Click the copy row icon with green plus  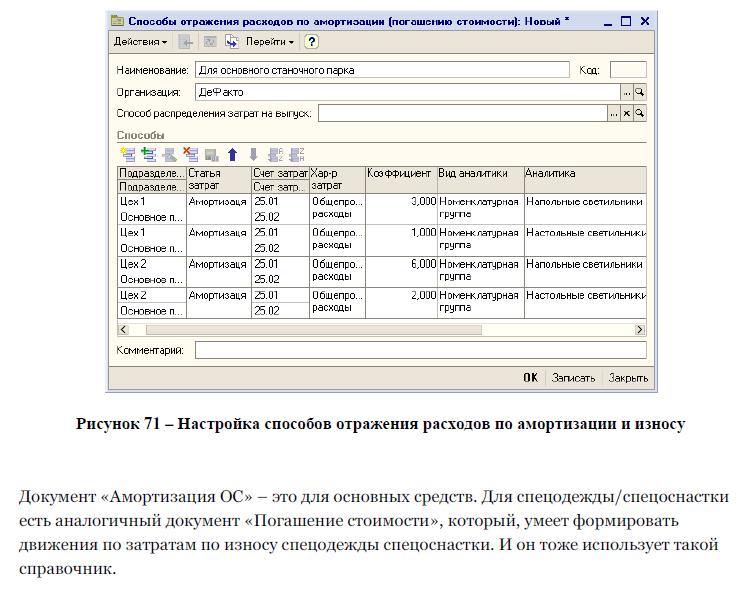149,155
